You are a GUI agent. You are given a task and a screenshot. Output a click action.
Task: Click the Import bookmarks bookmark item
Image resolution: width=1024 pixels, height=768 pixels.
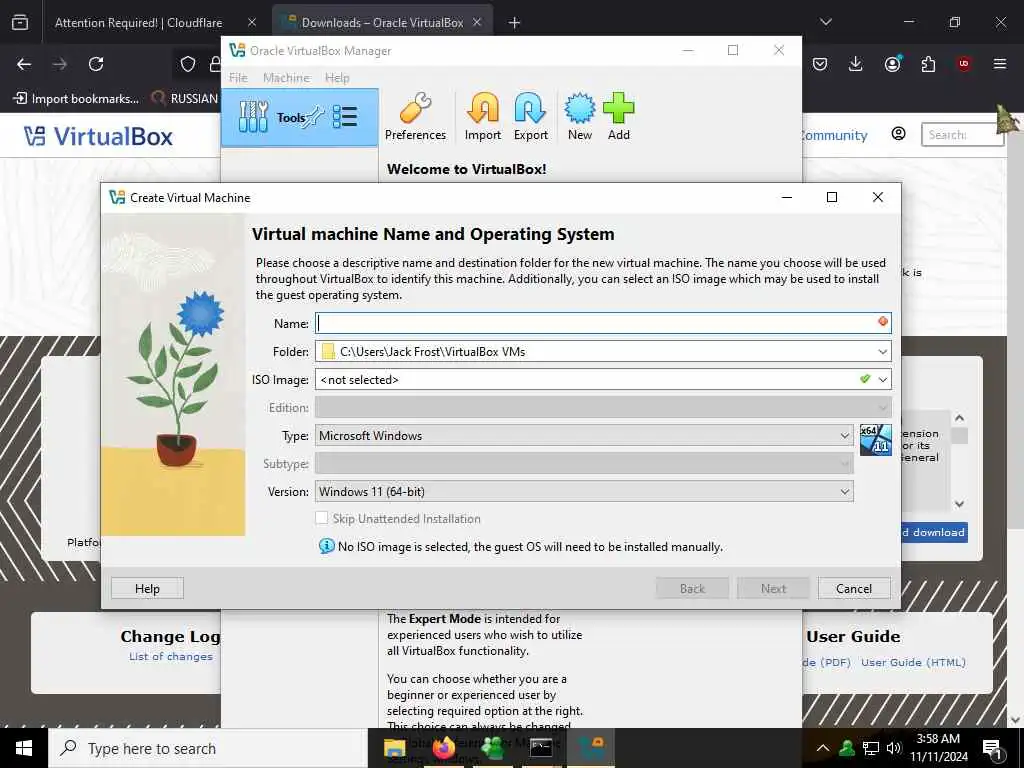click(76, 99)
